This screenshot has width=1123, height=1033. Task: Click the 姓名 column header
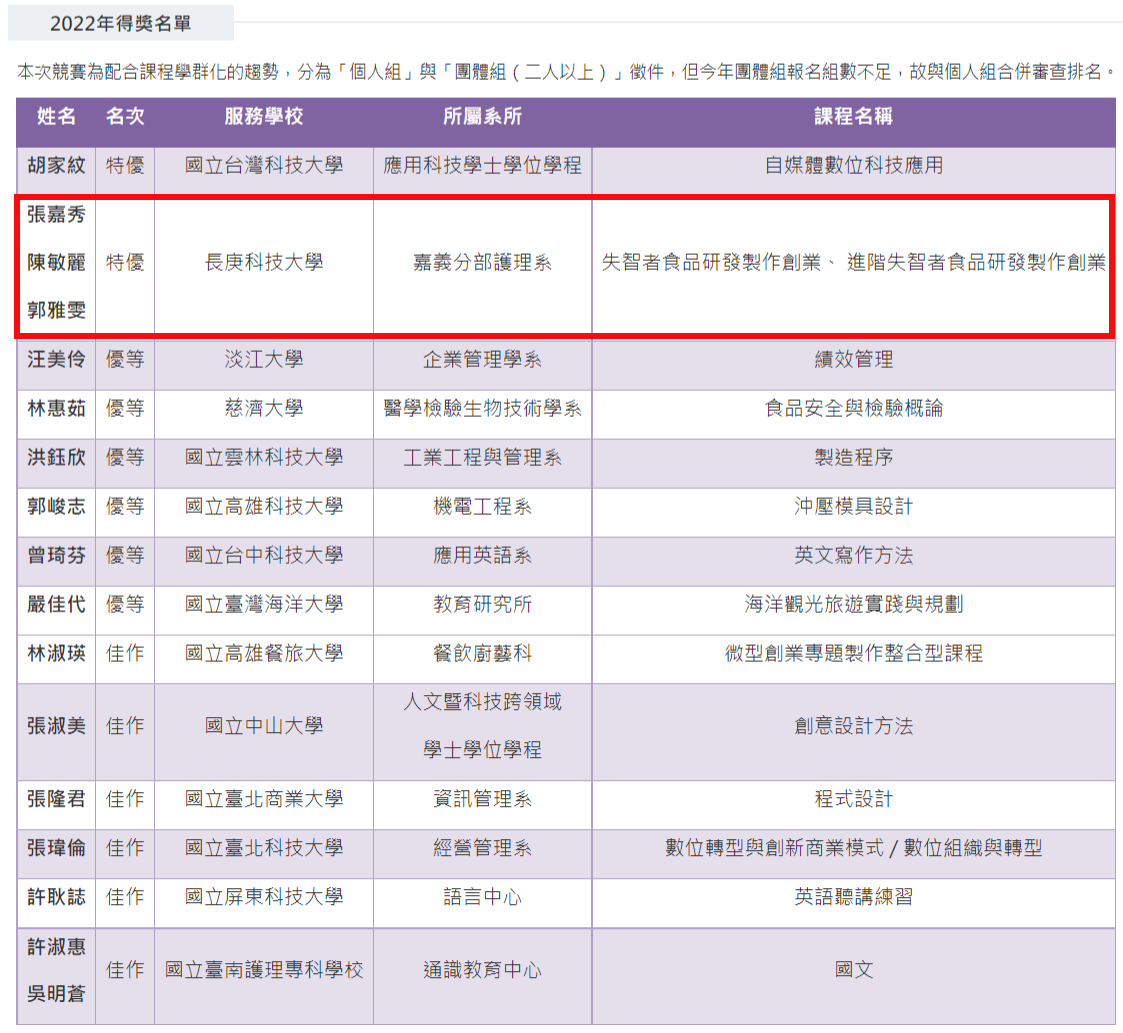[x=56, y=116]
